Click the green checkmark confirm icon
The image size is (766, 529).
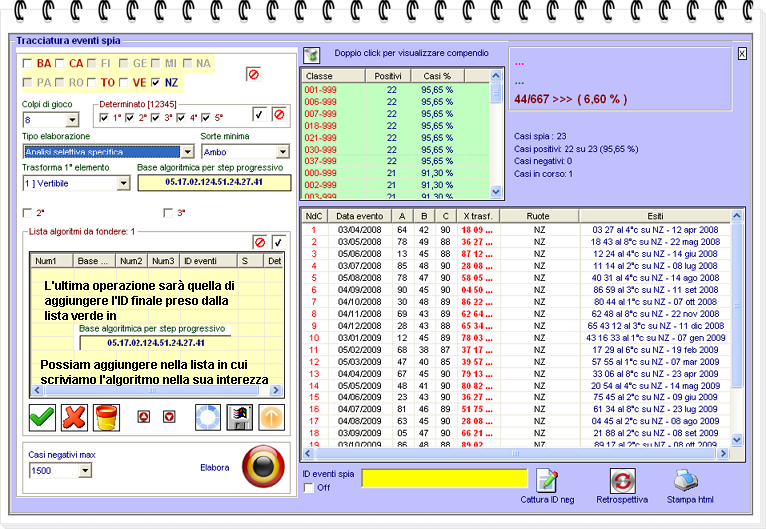point(42,417)
